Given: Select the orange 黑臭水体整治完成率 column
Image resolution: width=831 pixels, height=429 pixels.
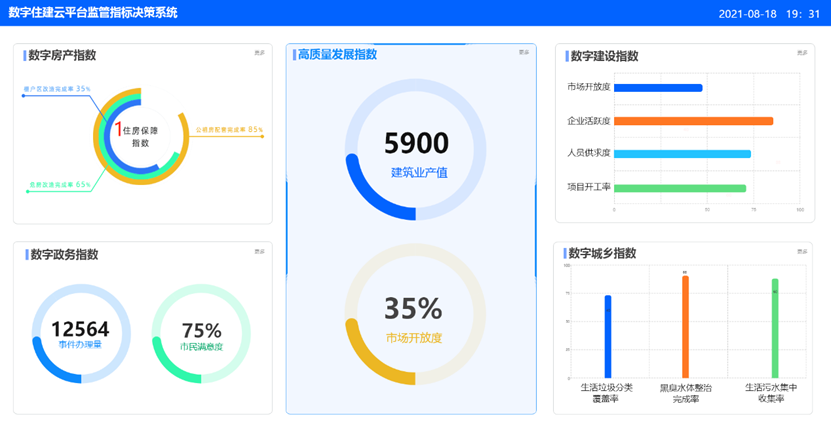Looking at the screenshot, I should 685,326.
